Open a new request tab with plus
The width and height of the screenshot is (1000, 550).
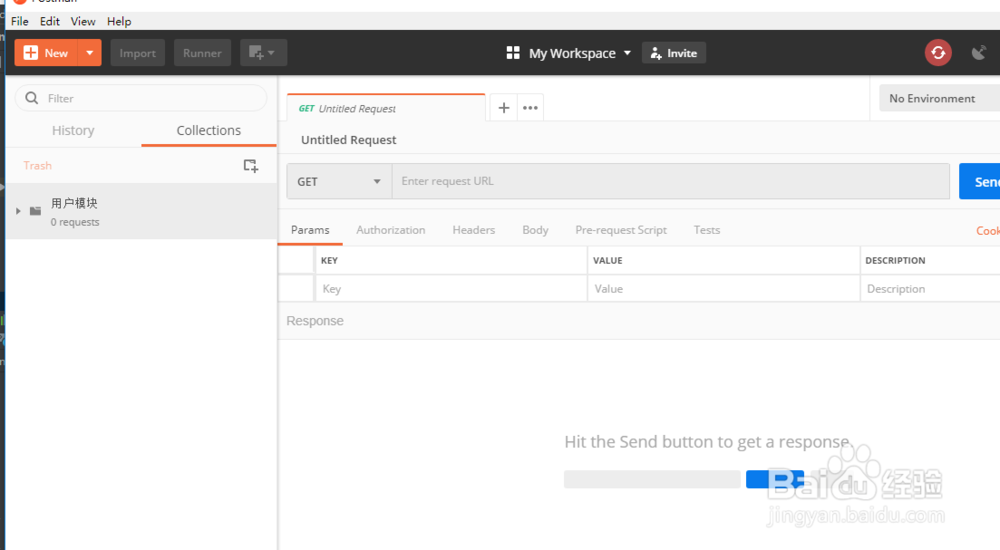pos(504,108)
